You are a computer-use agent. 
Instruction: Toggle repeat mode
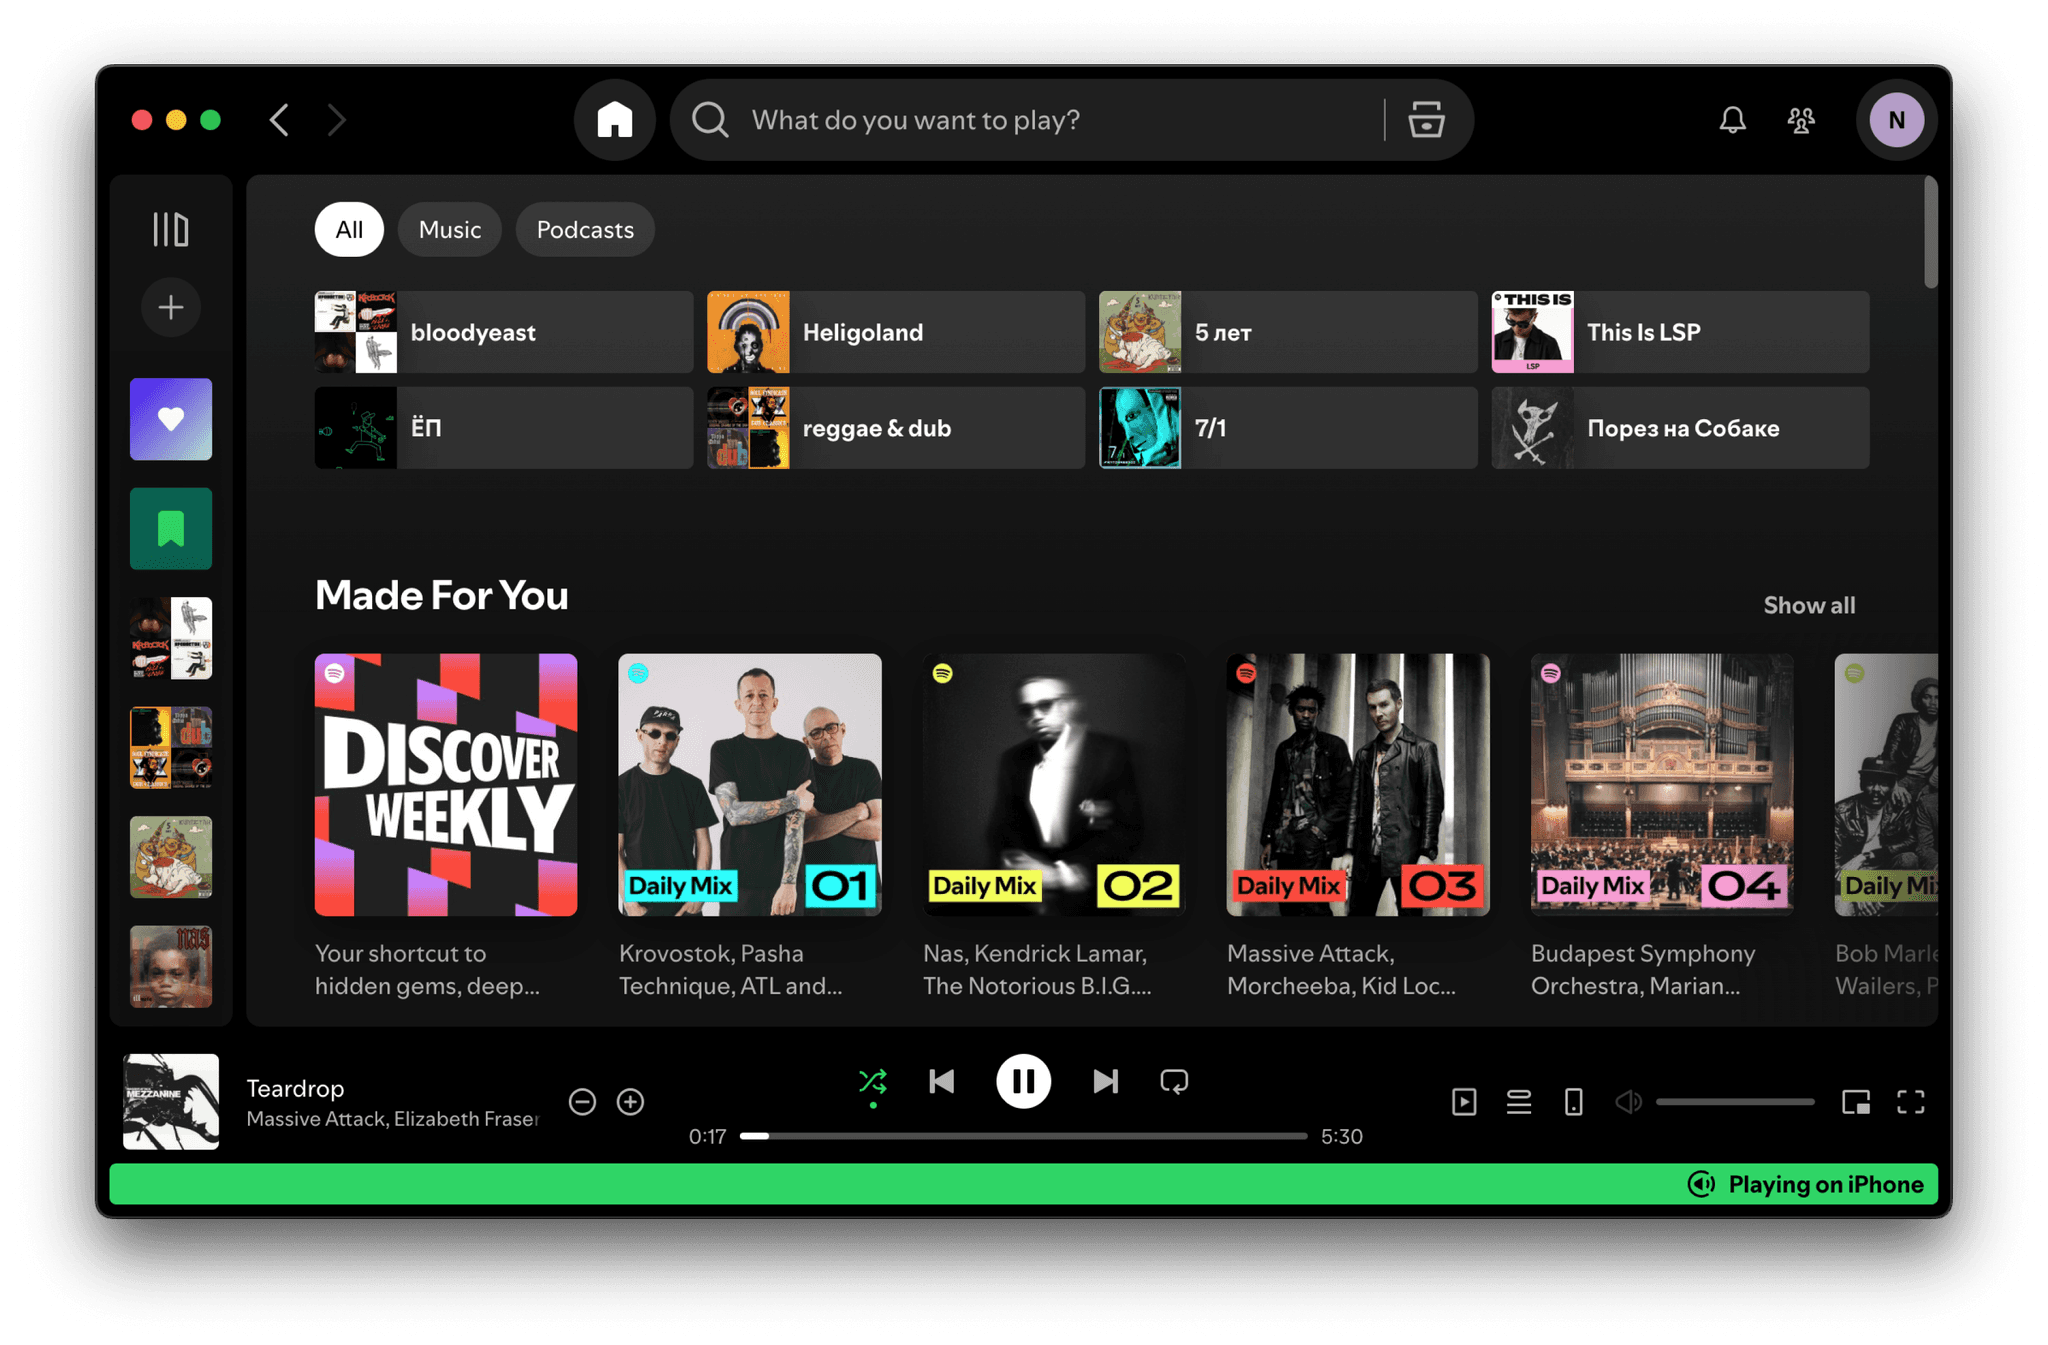tap(1174, 1081)
